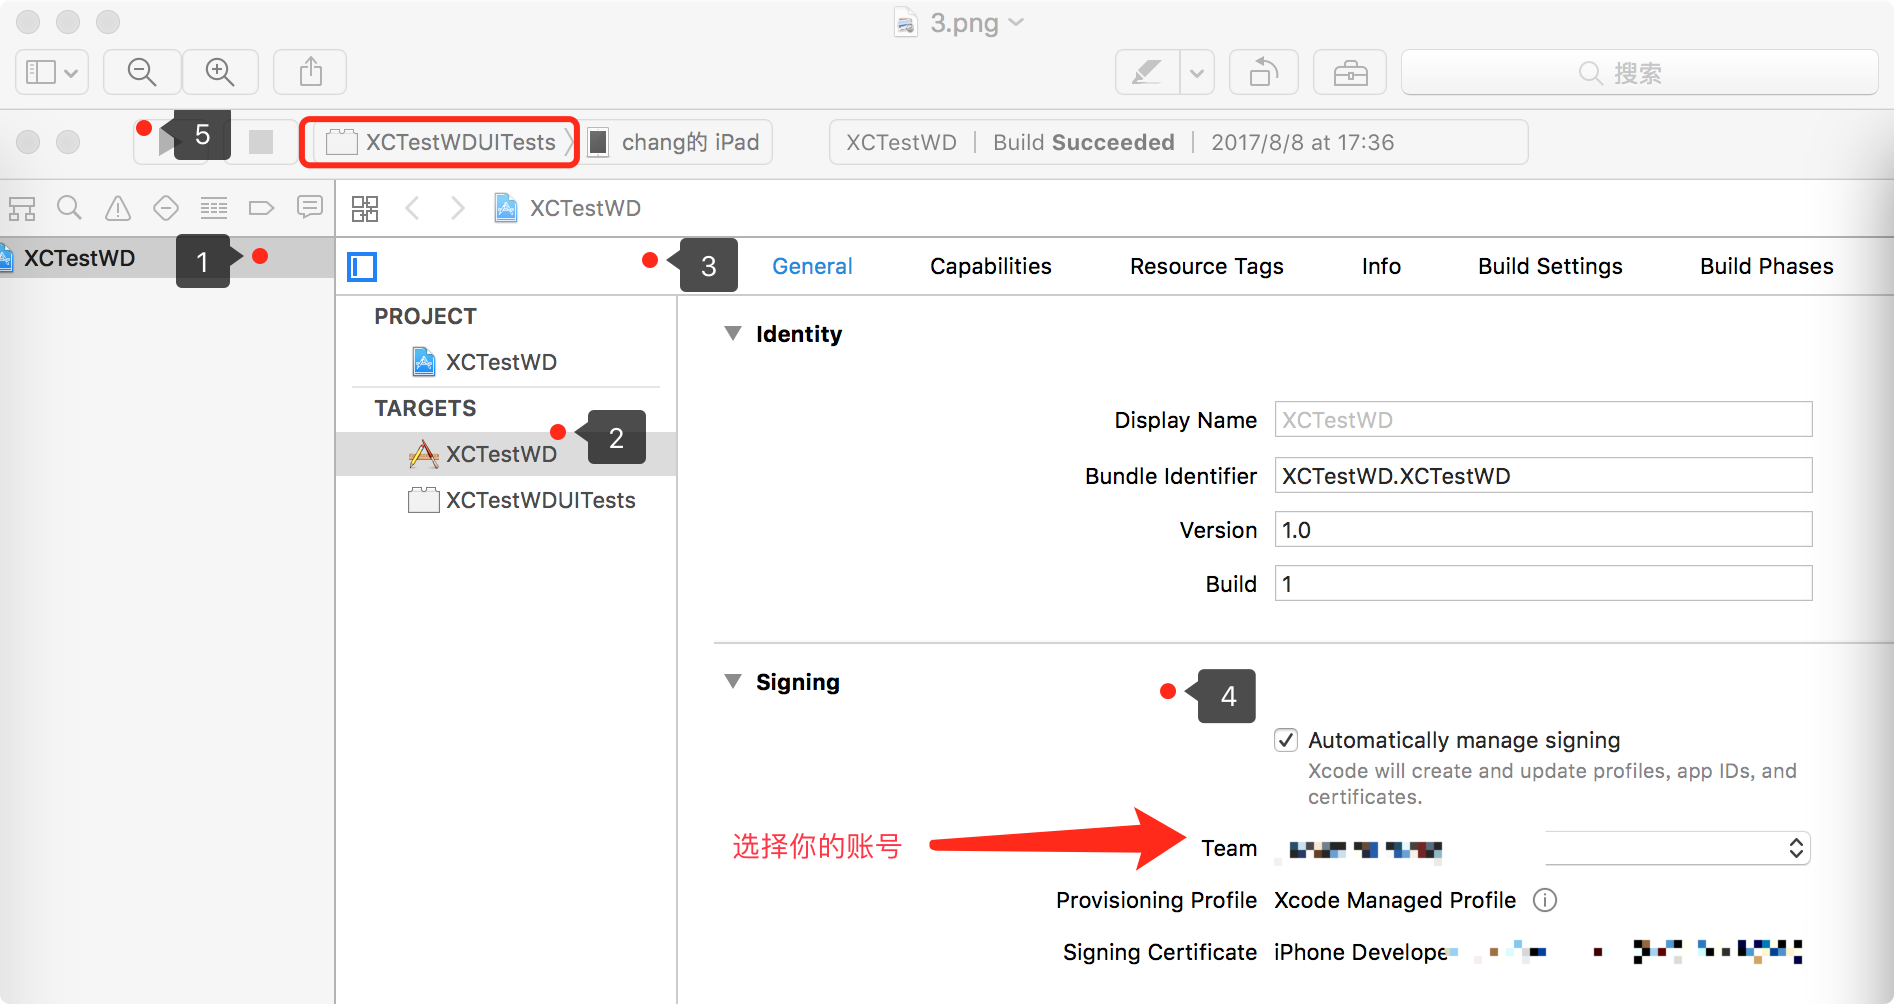
Task: Click the Preview search field
Action: 1639,72
